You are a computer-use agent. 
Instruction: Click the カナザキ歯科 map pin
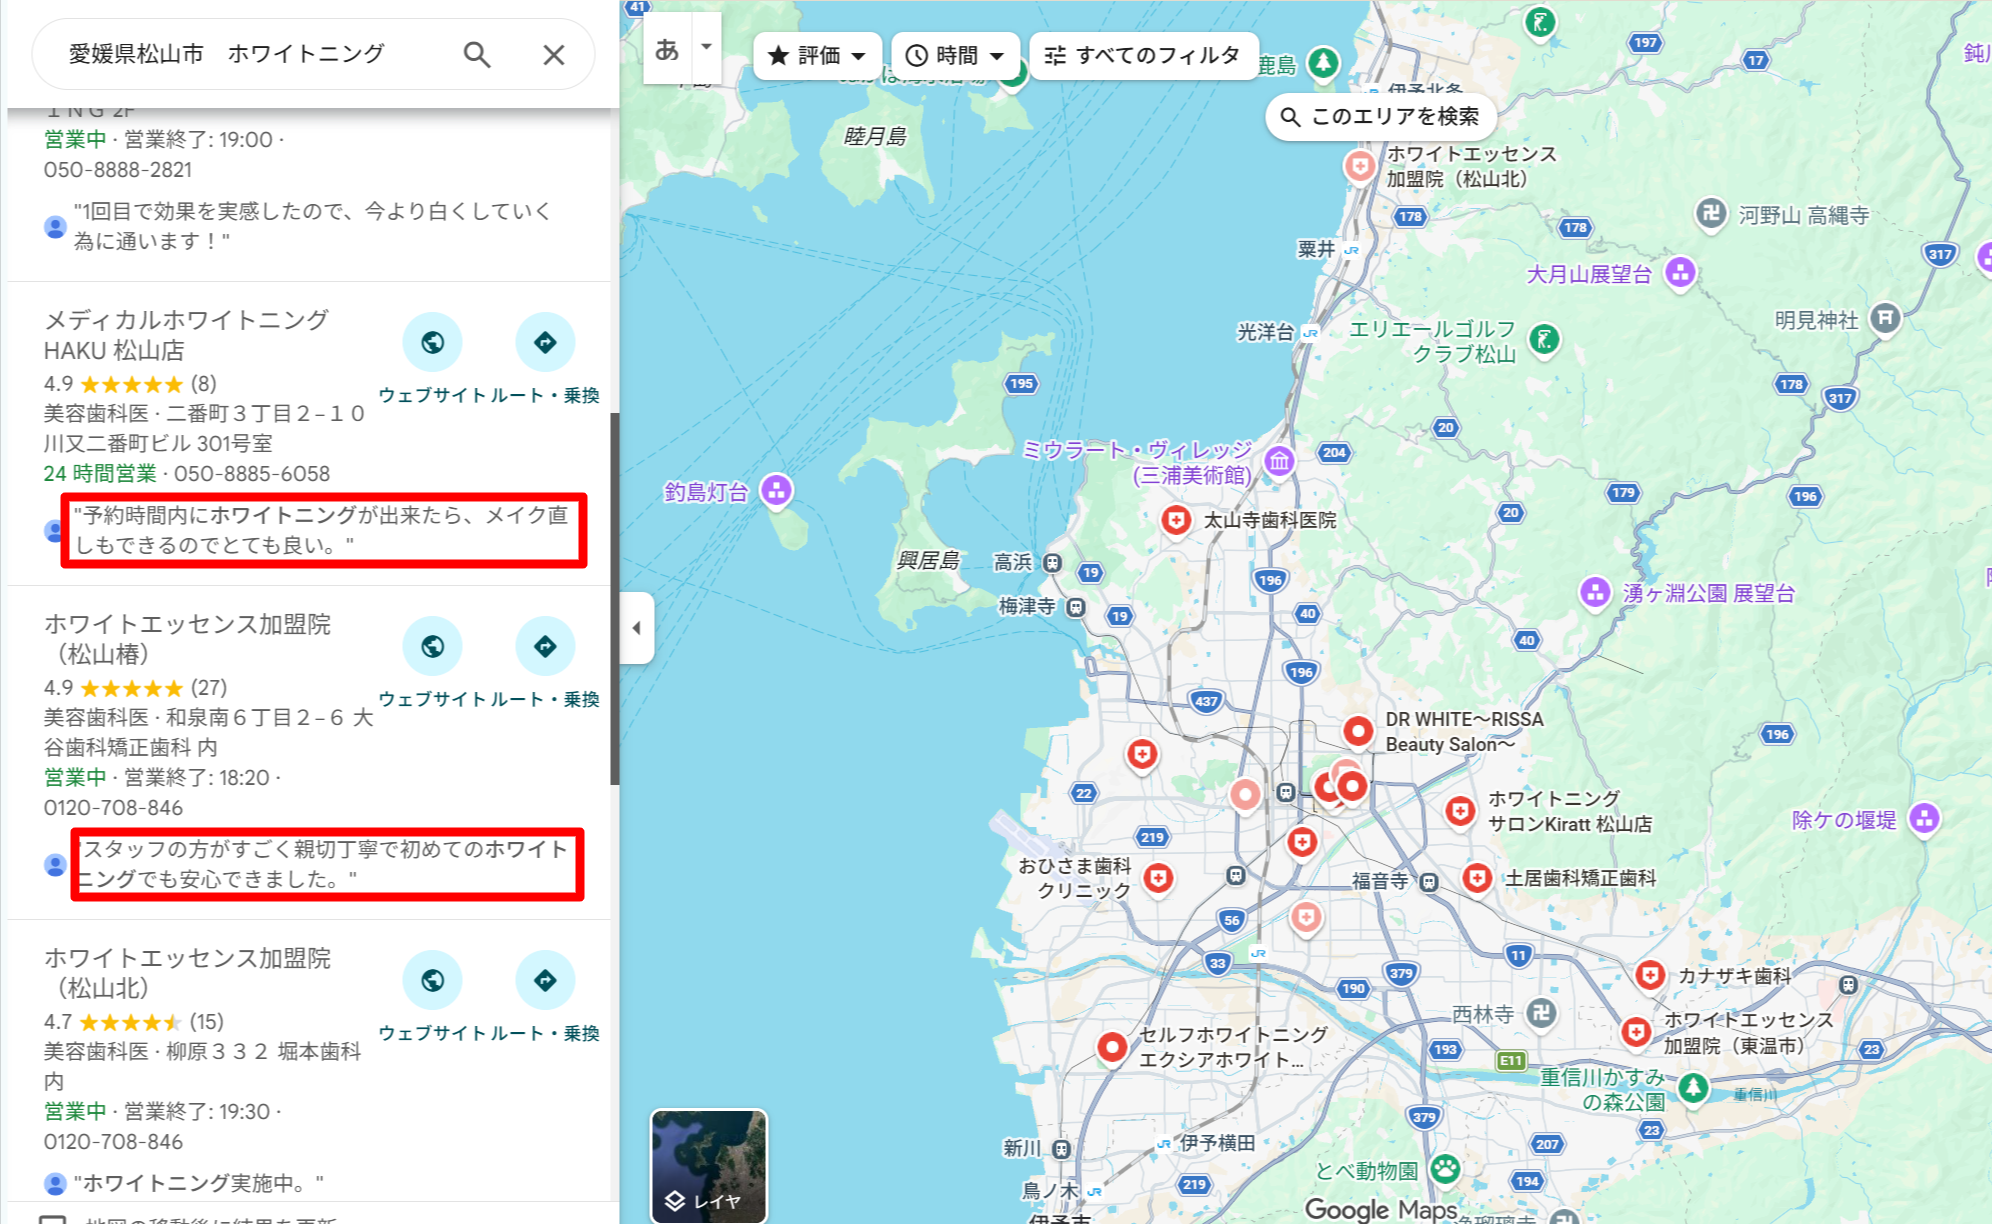(x=1650, y=975)
